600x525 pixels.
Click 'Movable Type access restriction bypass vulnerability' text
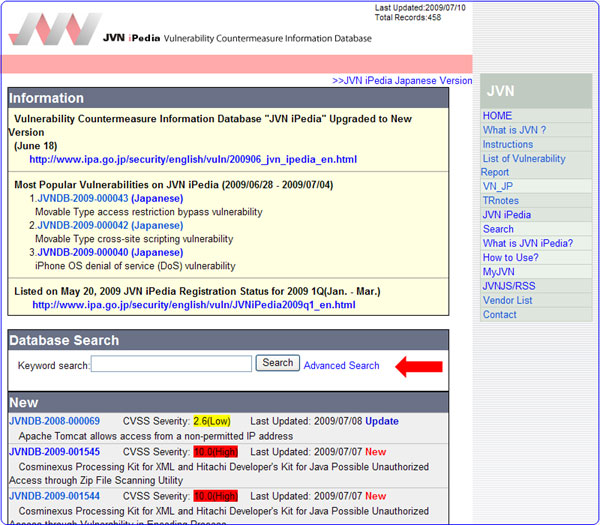pyautogui.click(x=149, y=212)
